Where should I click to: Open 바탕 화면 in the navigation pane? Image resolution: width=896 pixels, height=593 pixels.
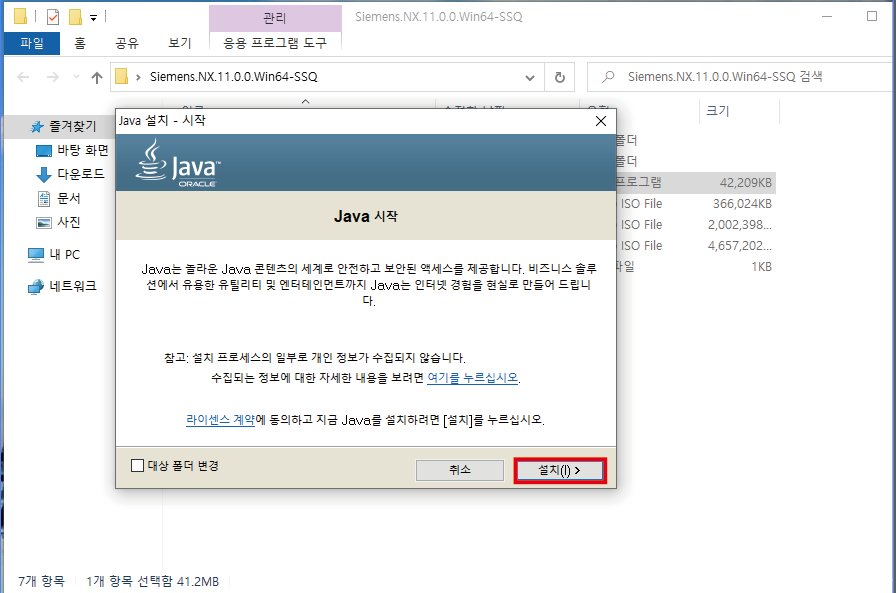pos(82,150)
